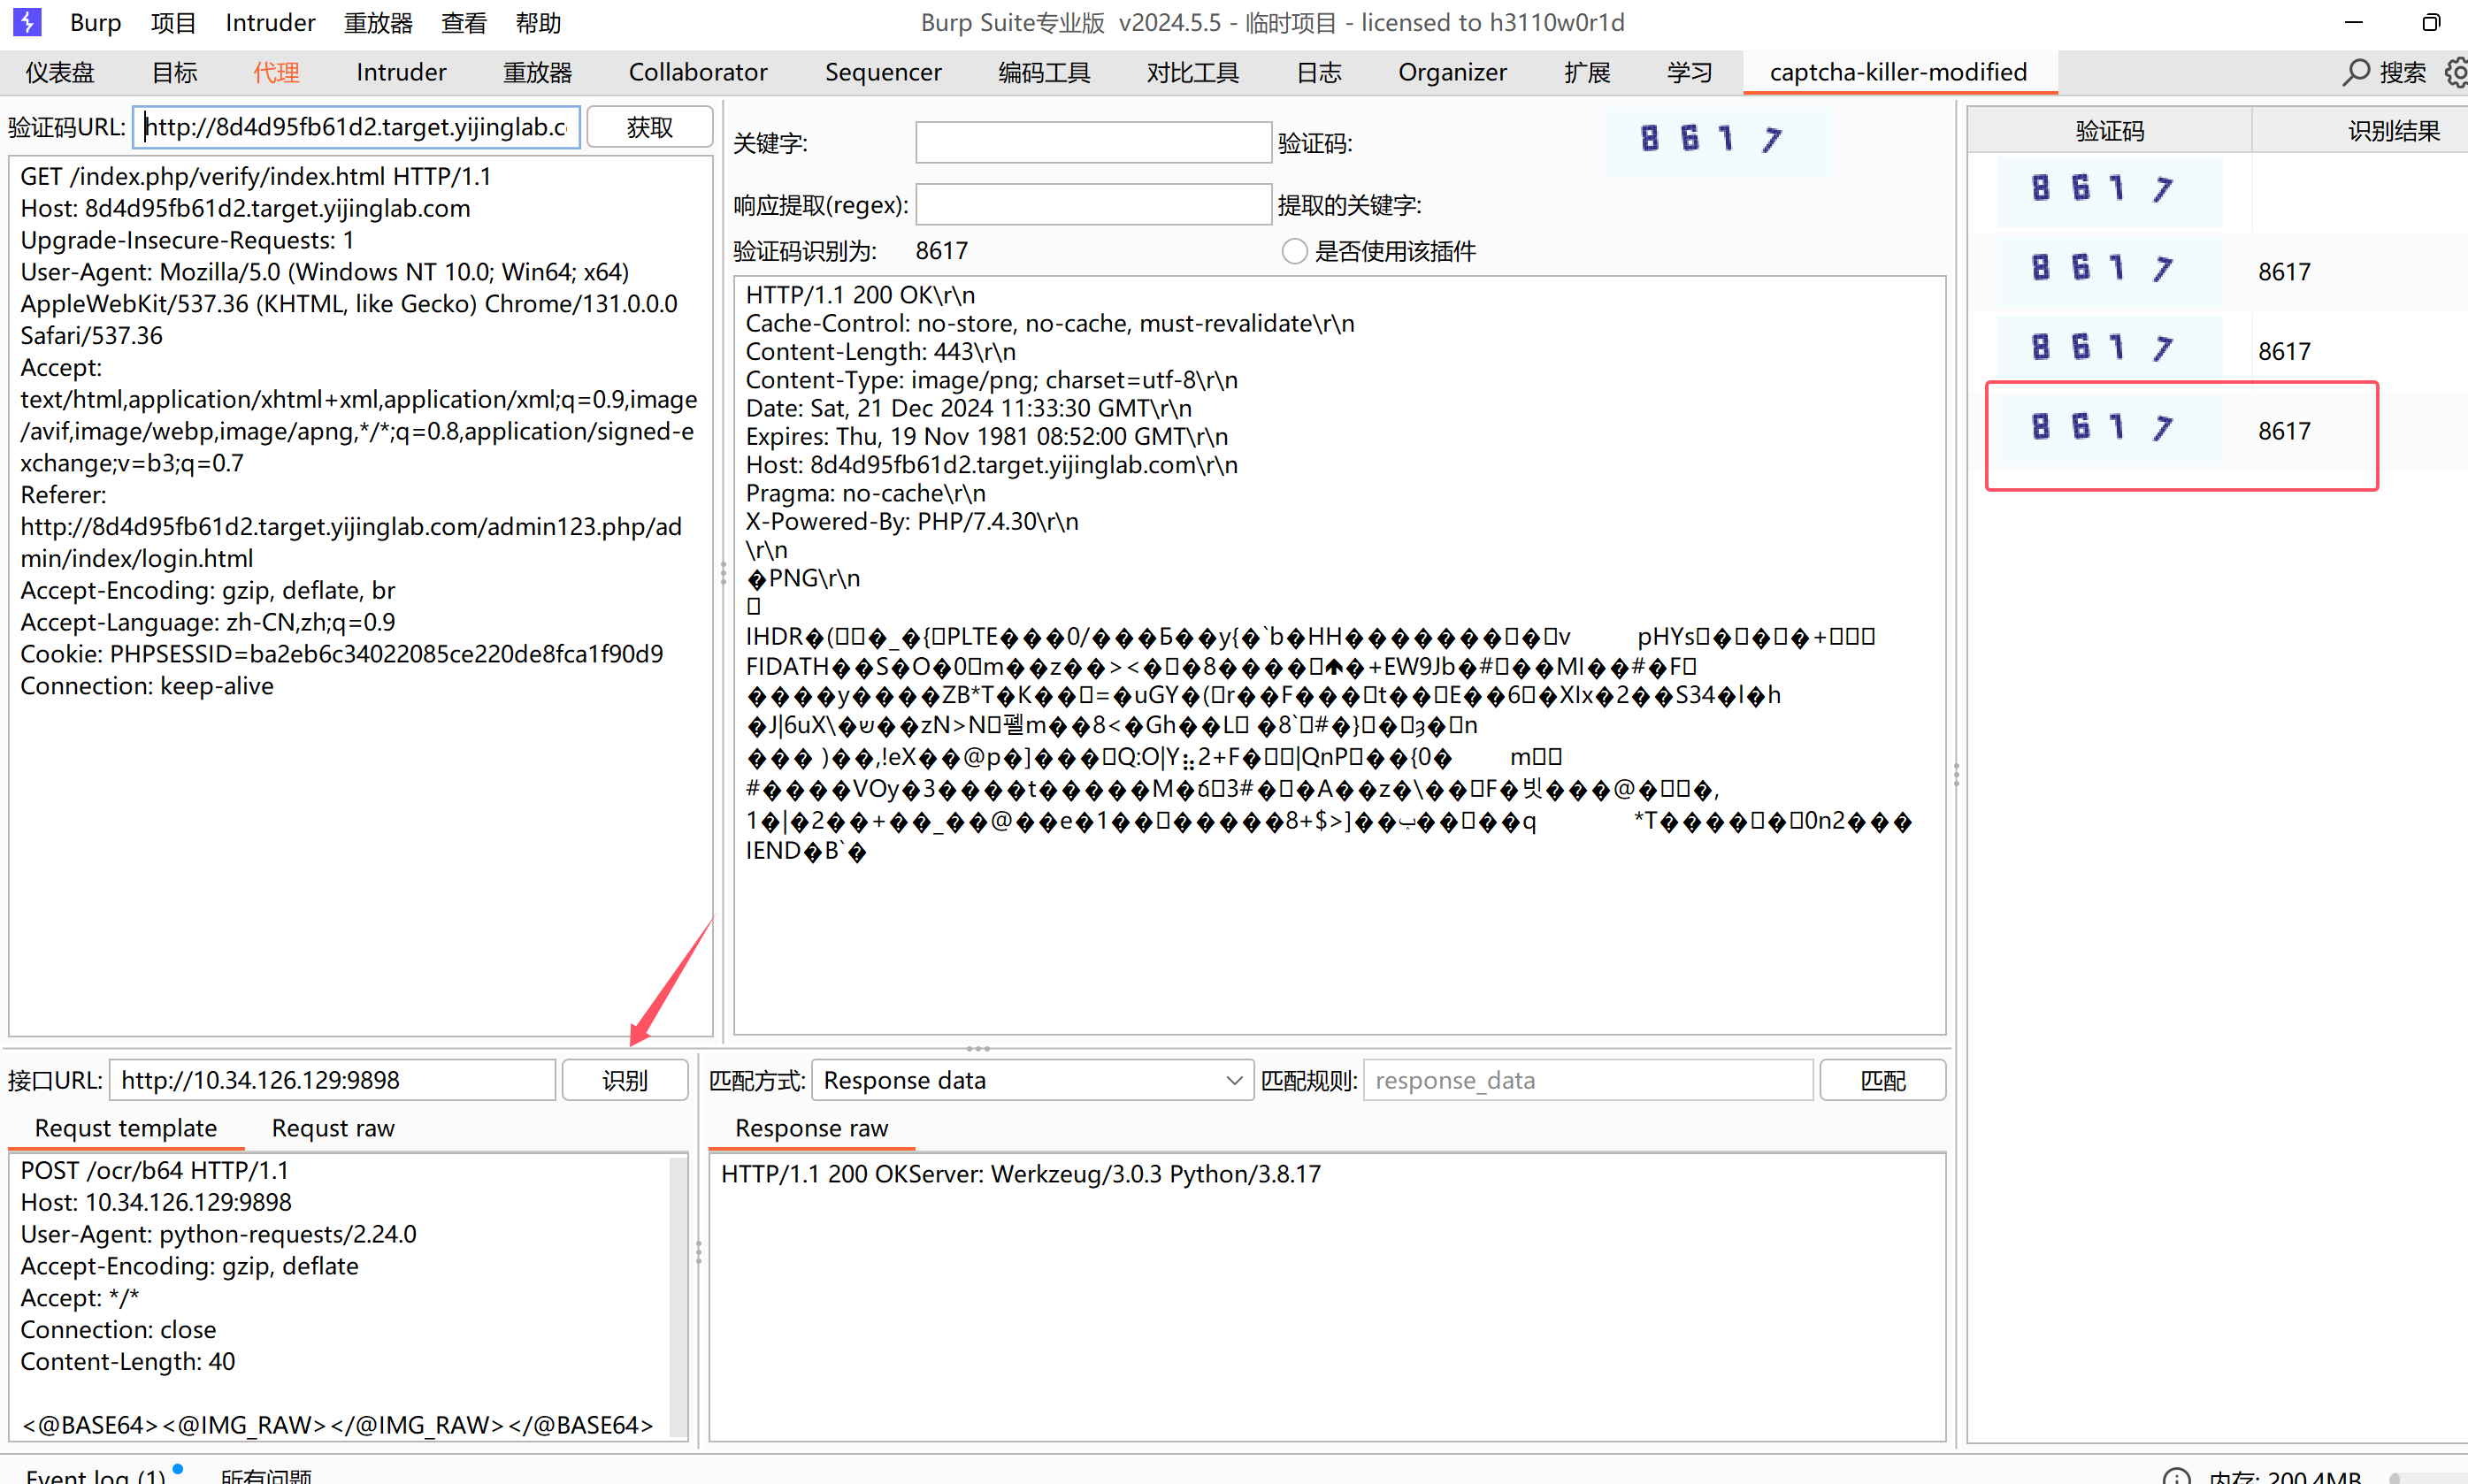
Task: Switch to the 日志 tab
Action: tap(1318, 72)
